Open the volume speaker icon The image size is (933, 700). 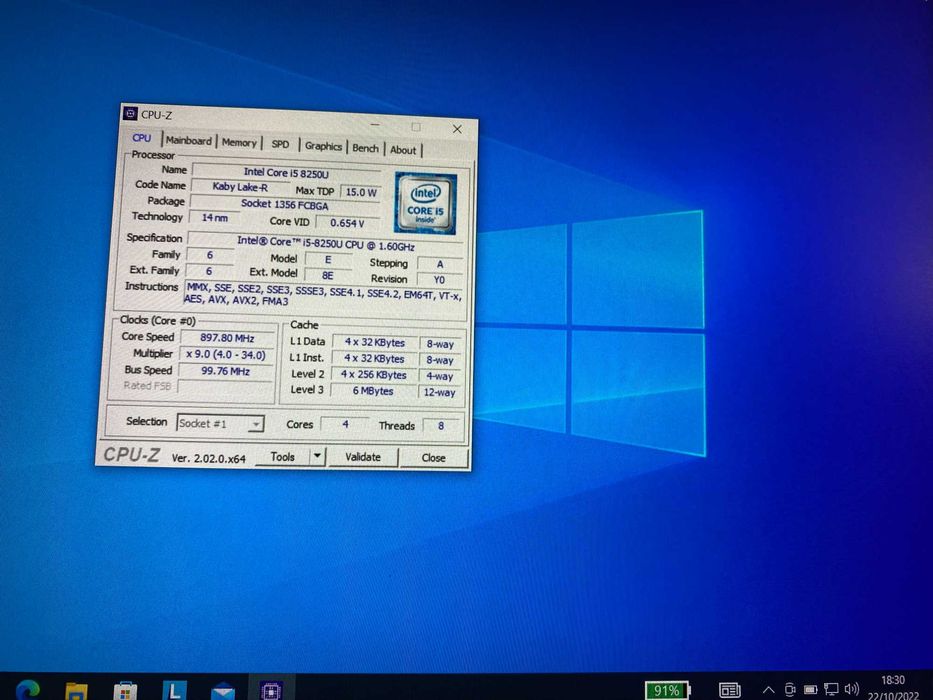click(851, 689)
